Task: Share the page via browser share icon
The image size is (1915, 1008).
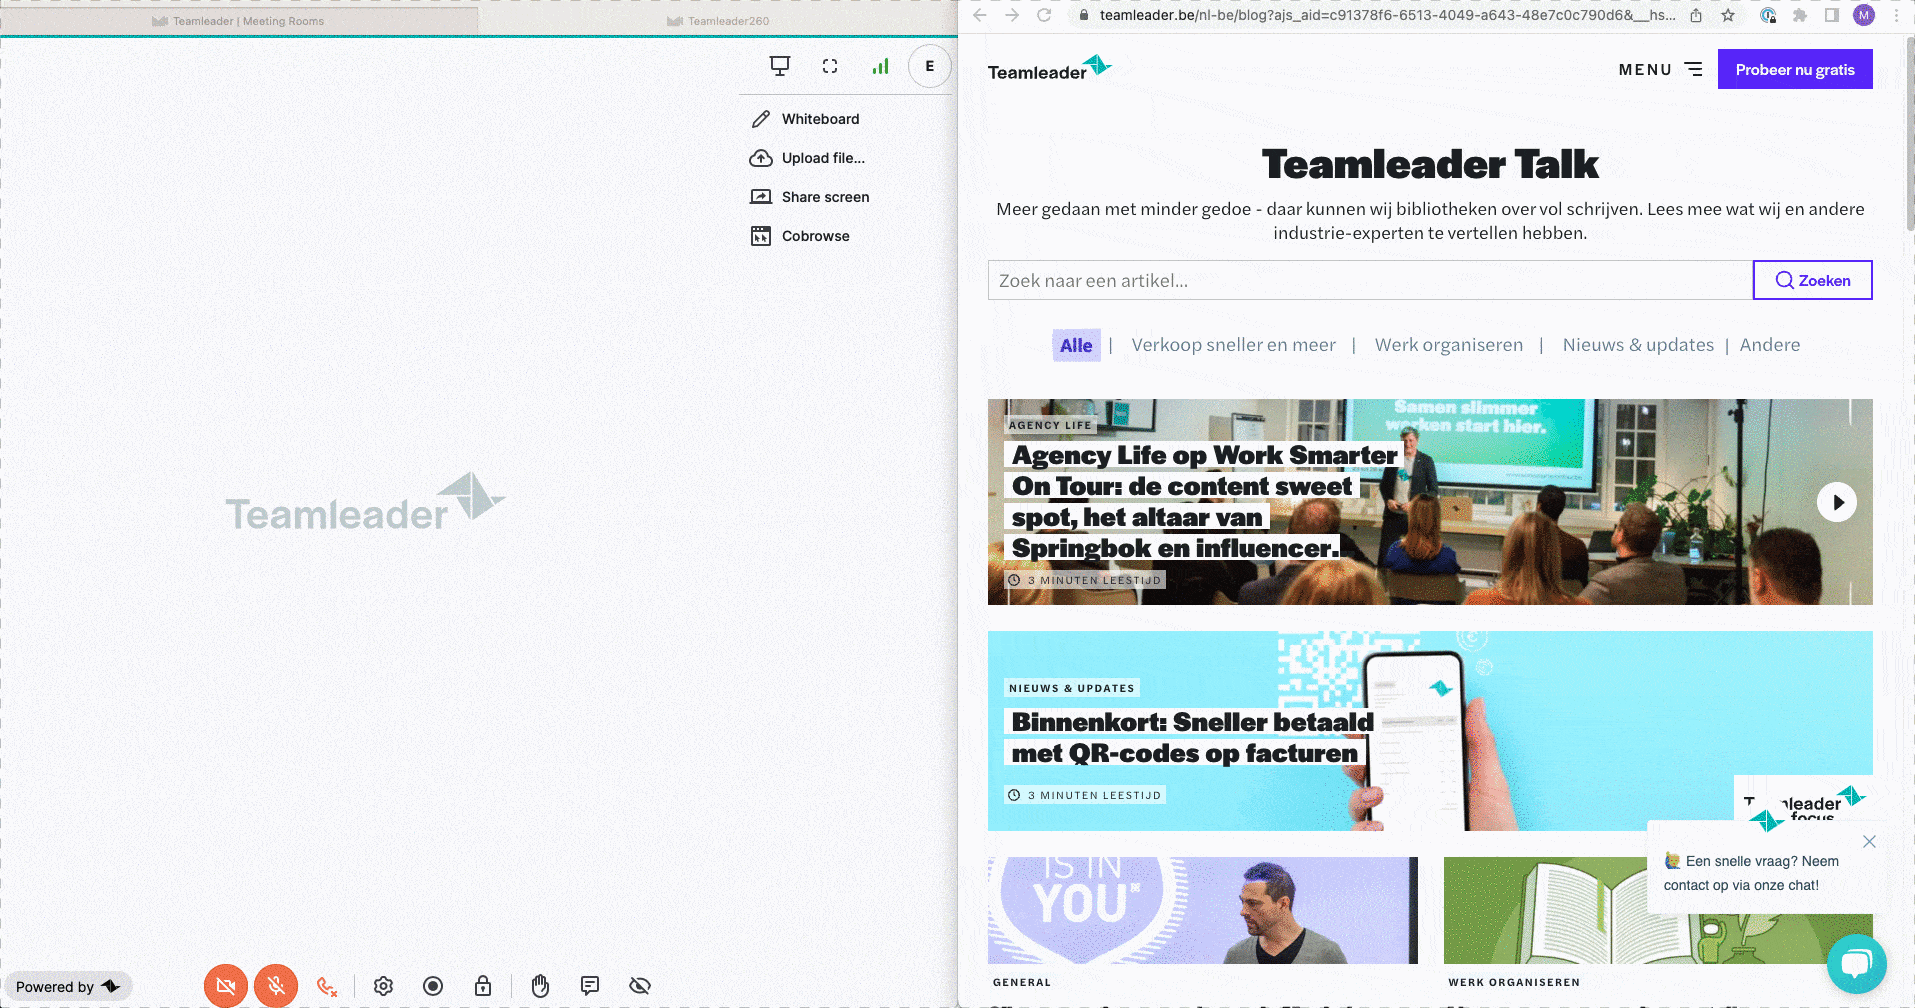Action: tap(1696, 15)
